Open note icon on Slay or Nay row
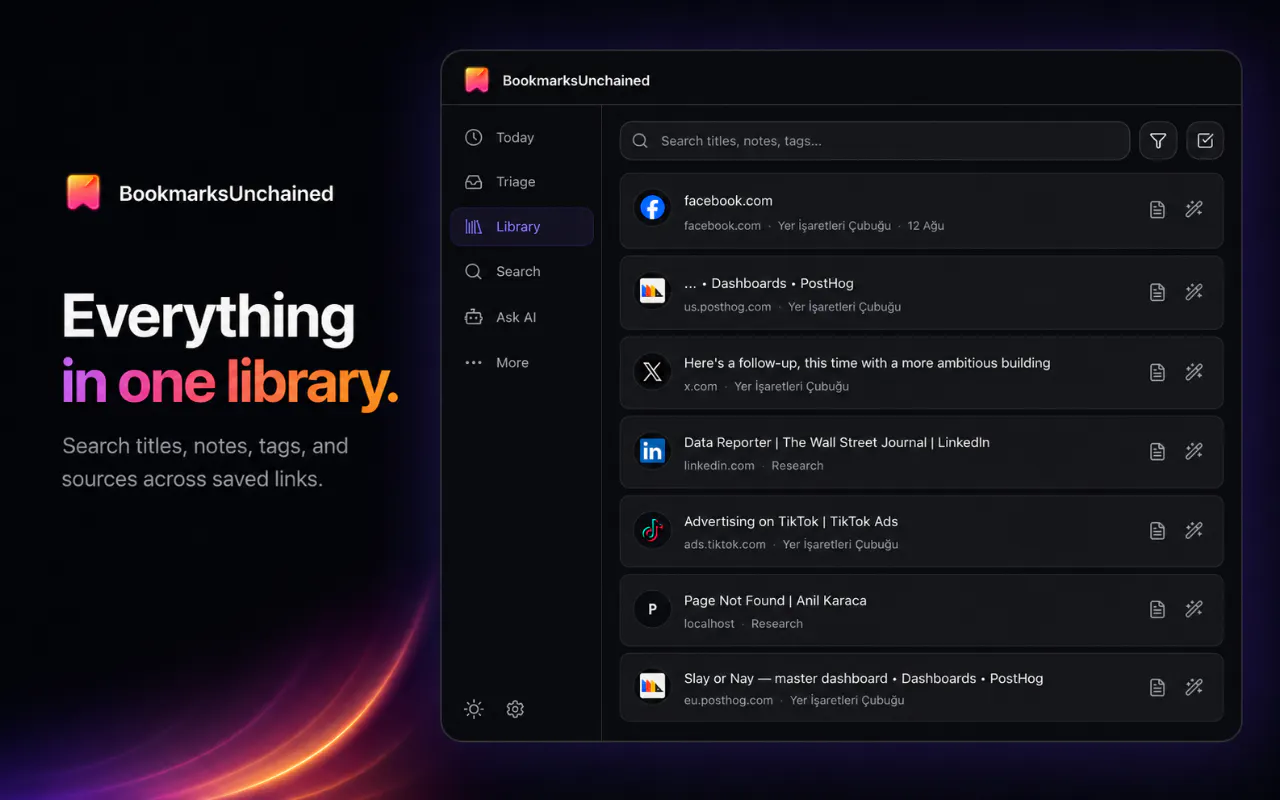The image size is (1280, 800). 1157,687
